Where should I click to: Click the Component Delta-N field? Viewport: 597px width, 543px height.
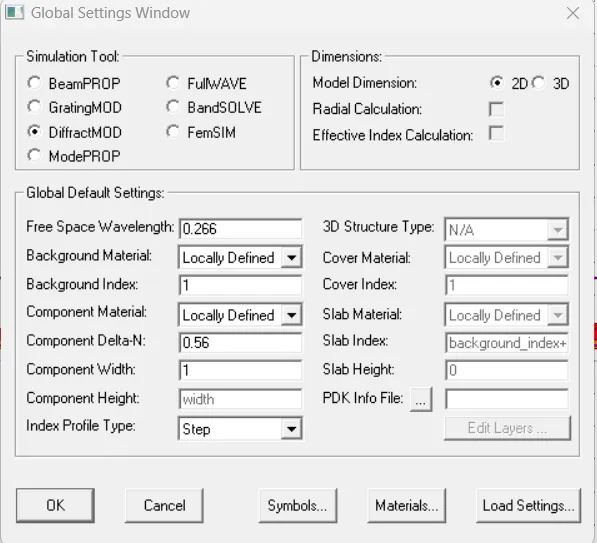241,342
